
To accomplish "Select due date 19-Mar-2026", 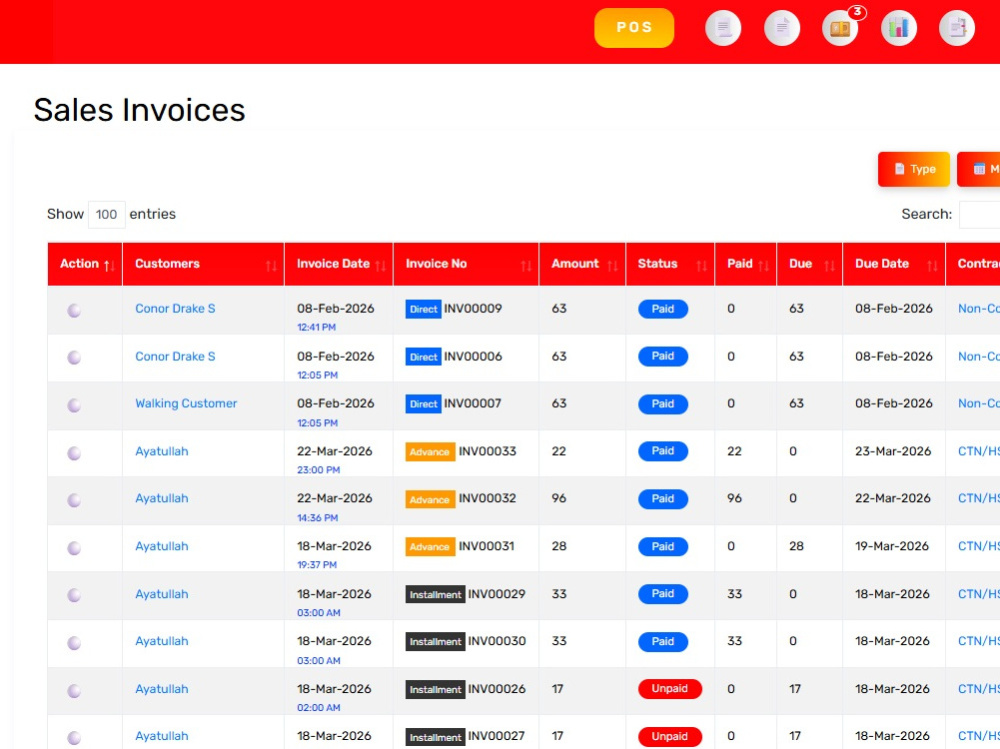I will (892, 547).
